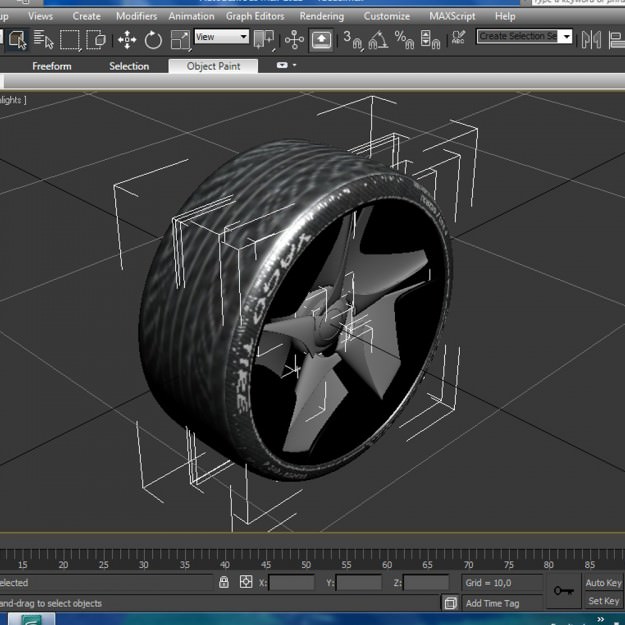Image resolution: width=625 pixels, height=625 pixels.
Task: Click the Mirror tool icon
Action: point(591,40)
